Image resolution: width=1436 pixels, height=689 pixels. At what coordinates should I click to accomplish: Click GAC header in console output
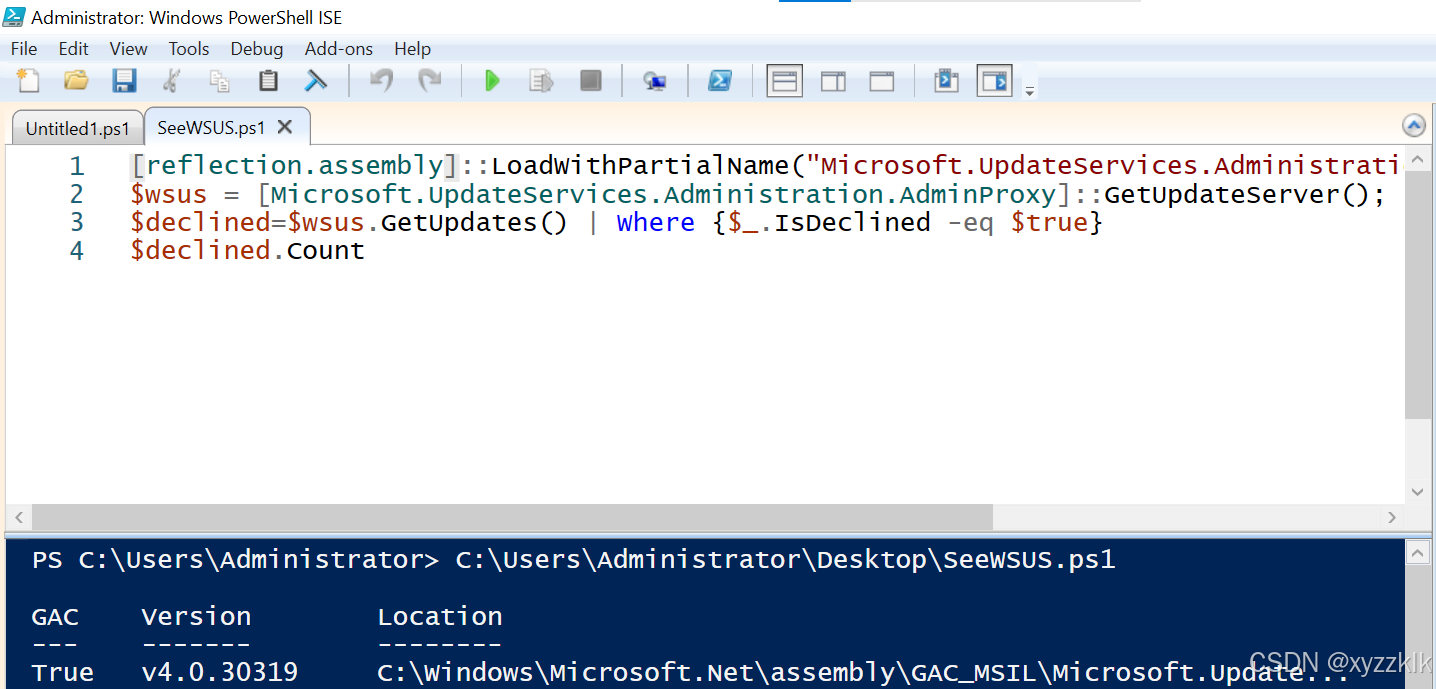[x=55, y=617]
